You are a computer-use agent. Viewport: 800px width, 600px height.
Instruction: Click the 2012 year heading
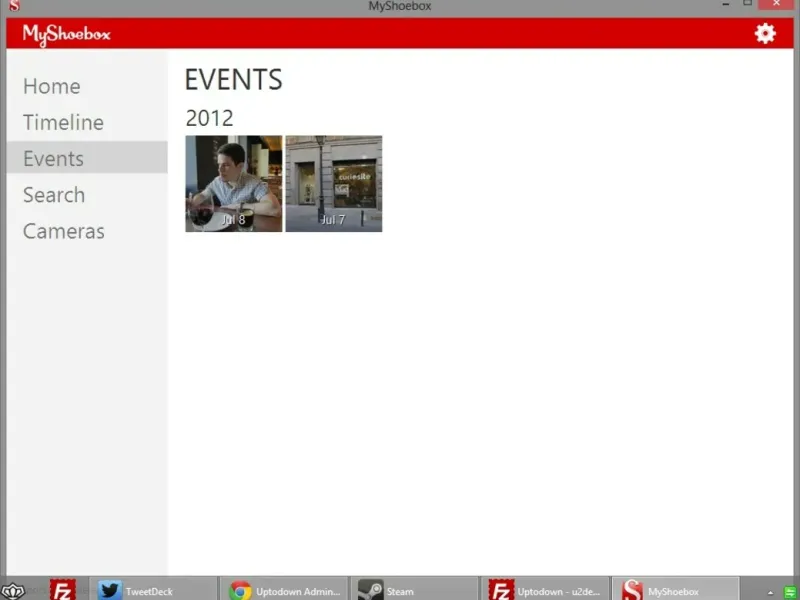click(x=210, y=118)
